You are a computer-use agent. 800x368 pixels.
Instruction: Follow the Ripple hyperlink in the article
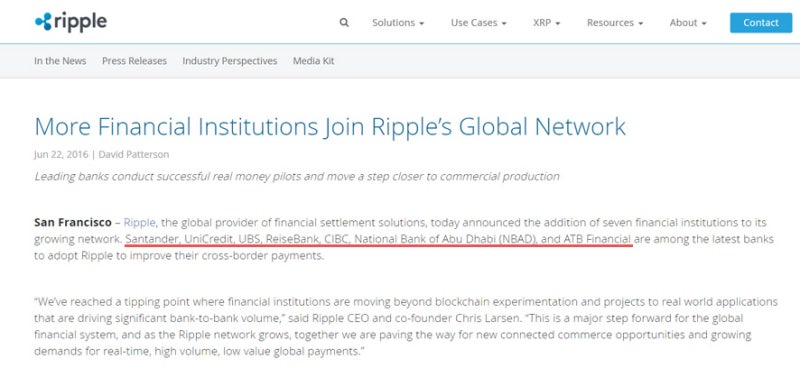[x=139, y=223]
